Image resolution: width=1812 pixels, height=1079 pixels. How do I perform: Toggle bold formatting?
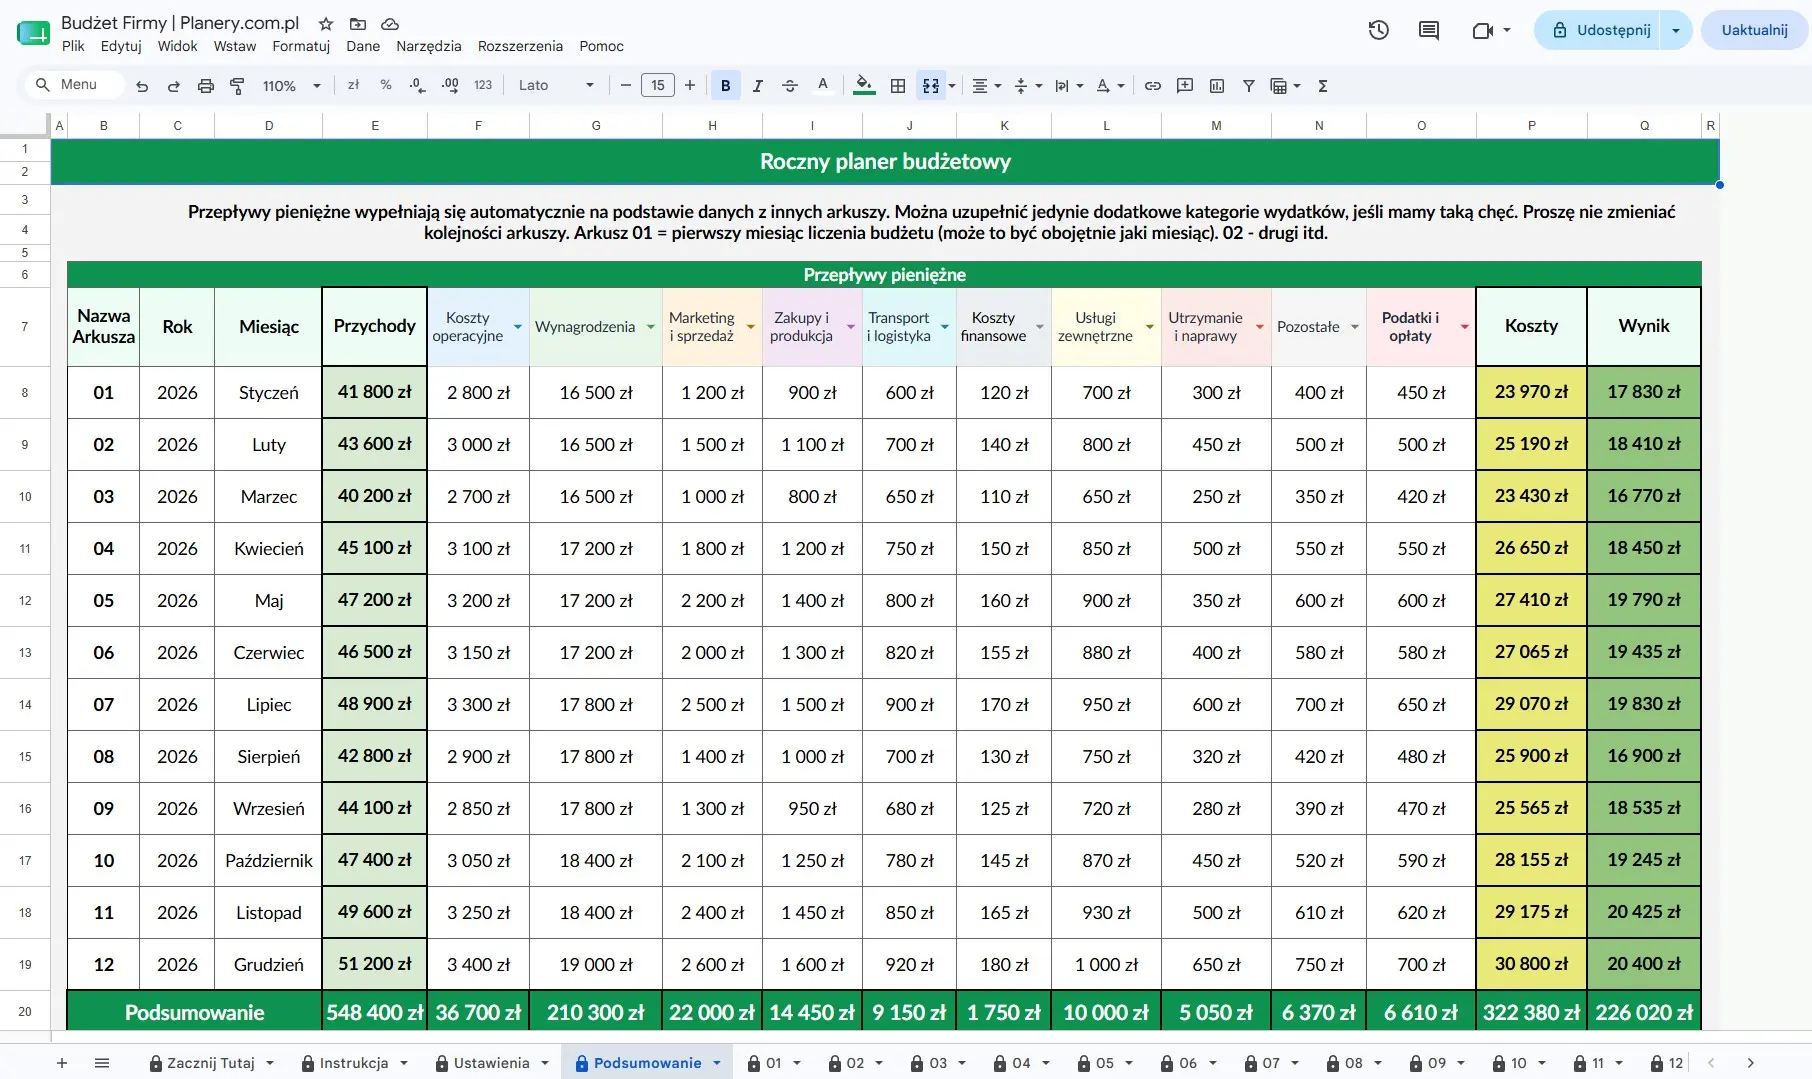pos(726,86)
